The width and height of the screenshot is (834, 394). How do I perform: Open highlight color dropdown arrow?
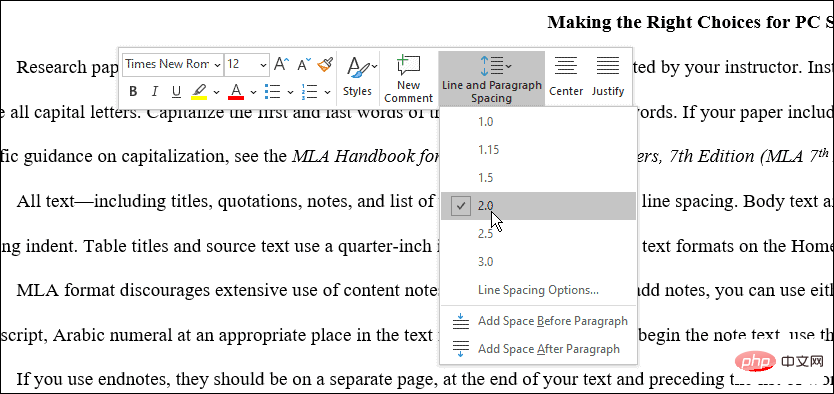(x=216, y=93)
